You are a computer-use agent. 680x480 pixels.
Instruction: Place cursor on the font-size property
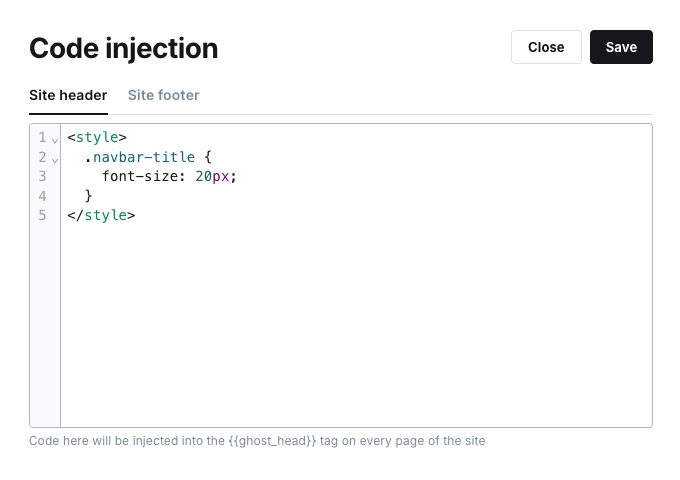[143, 176]
